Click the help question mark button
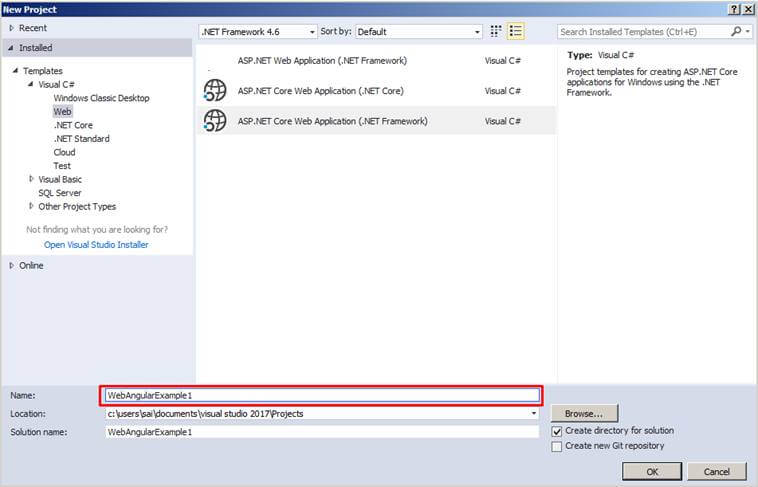The image size is (758, 487). click(x=734, y=9)
